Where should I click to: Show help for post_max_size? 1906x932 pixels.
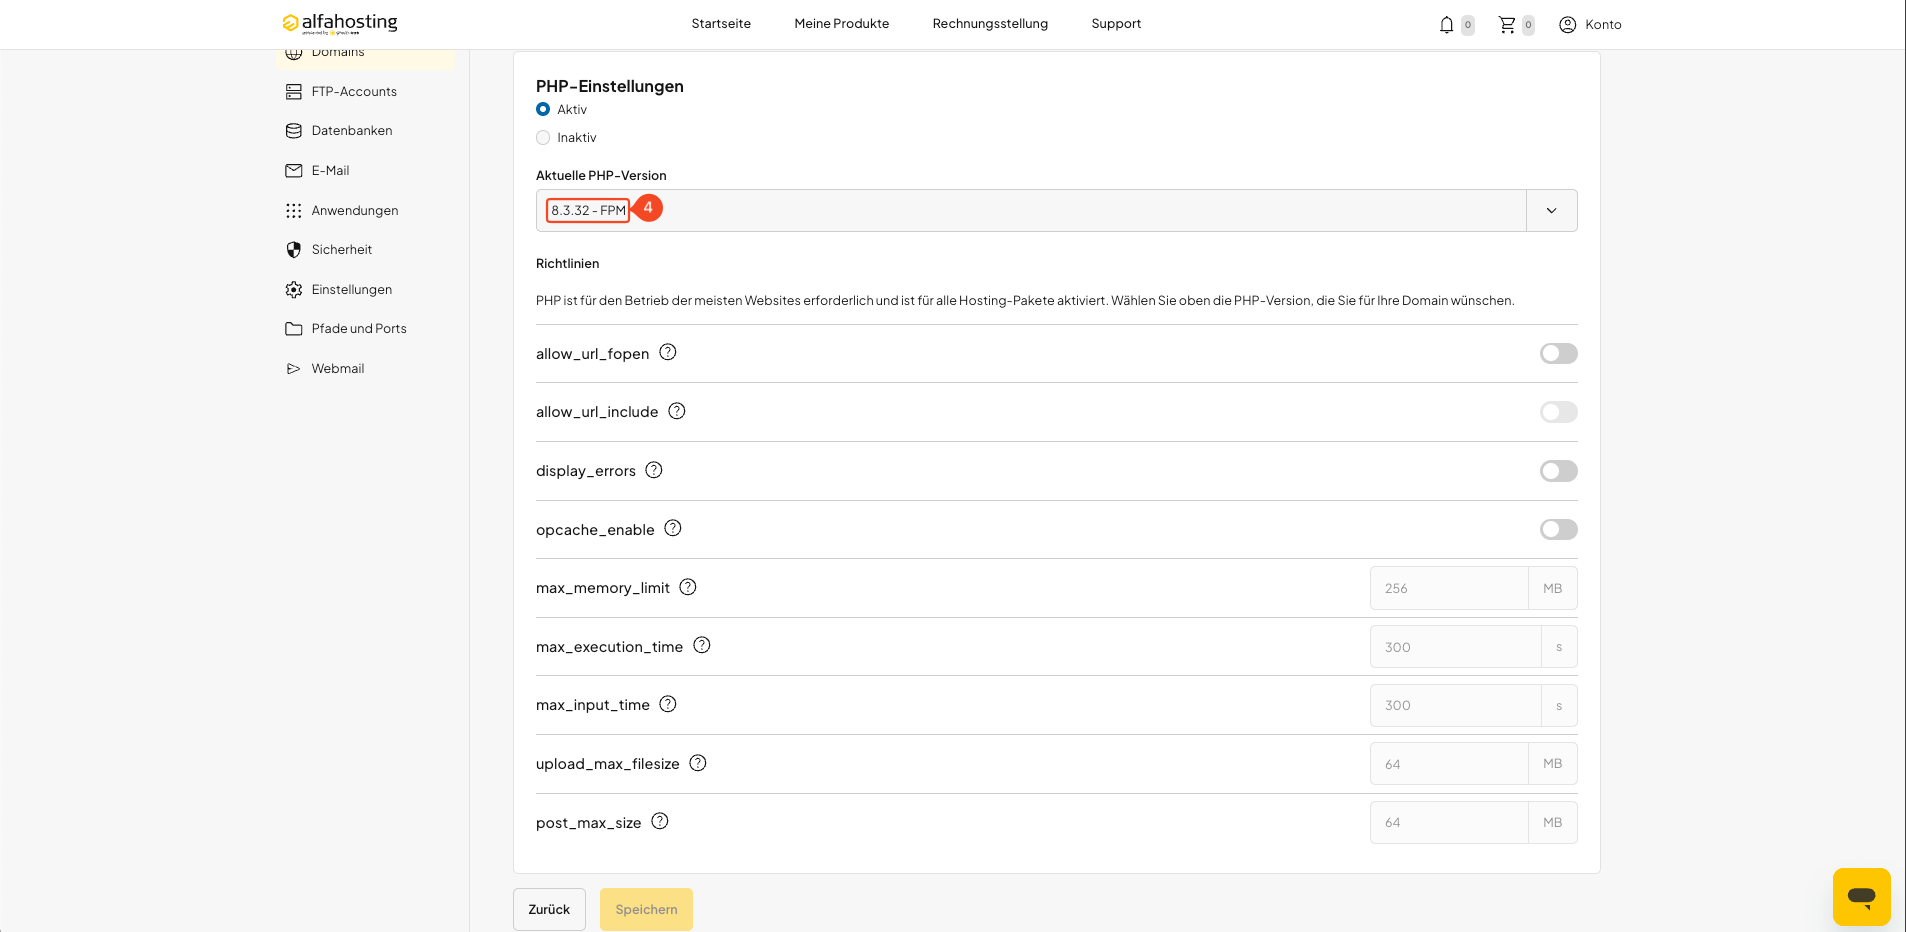coord(660,821)
